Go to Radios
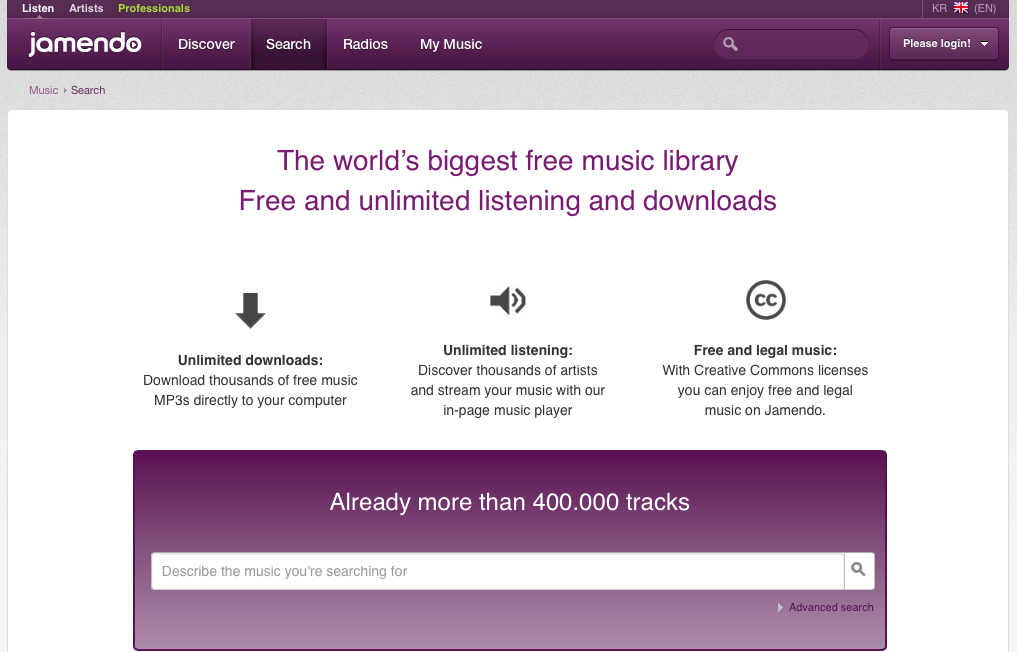 point(365,44)
